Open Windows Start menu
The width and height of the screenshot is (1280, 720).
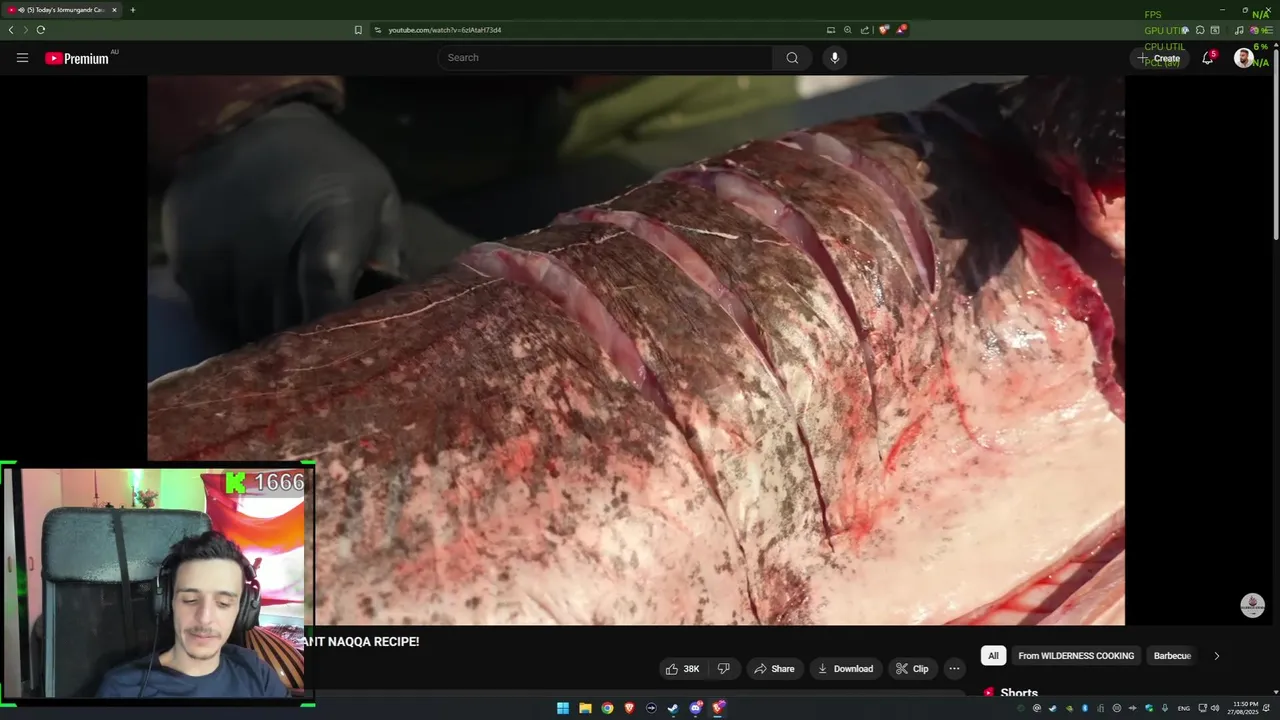pyautogui.click(x=563, y=708)
